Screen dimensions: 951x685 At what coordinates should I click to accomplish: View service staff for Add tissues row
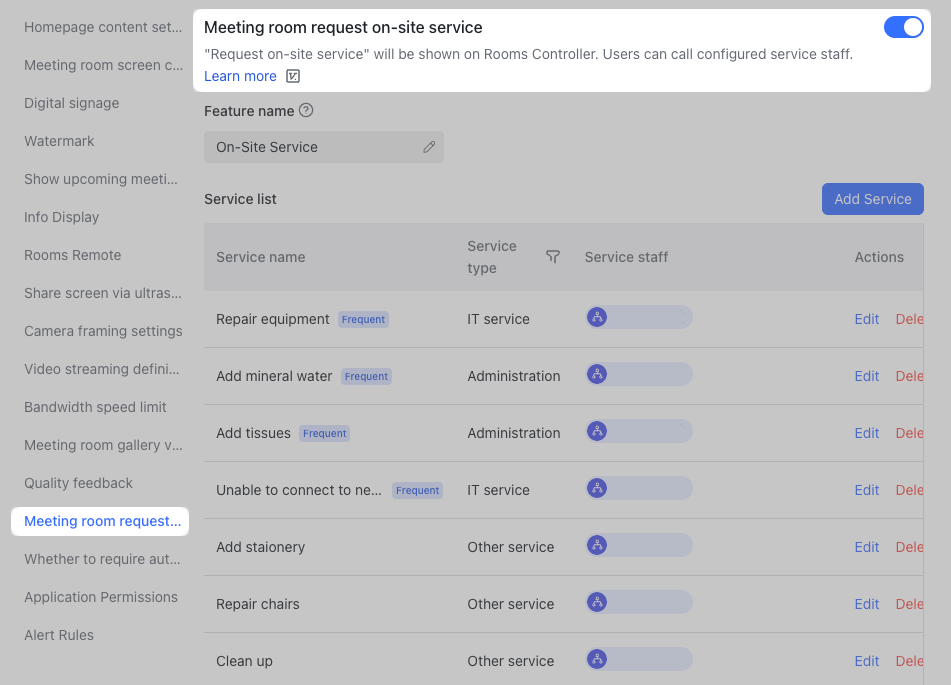tap(597, 430)
